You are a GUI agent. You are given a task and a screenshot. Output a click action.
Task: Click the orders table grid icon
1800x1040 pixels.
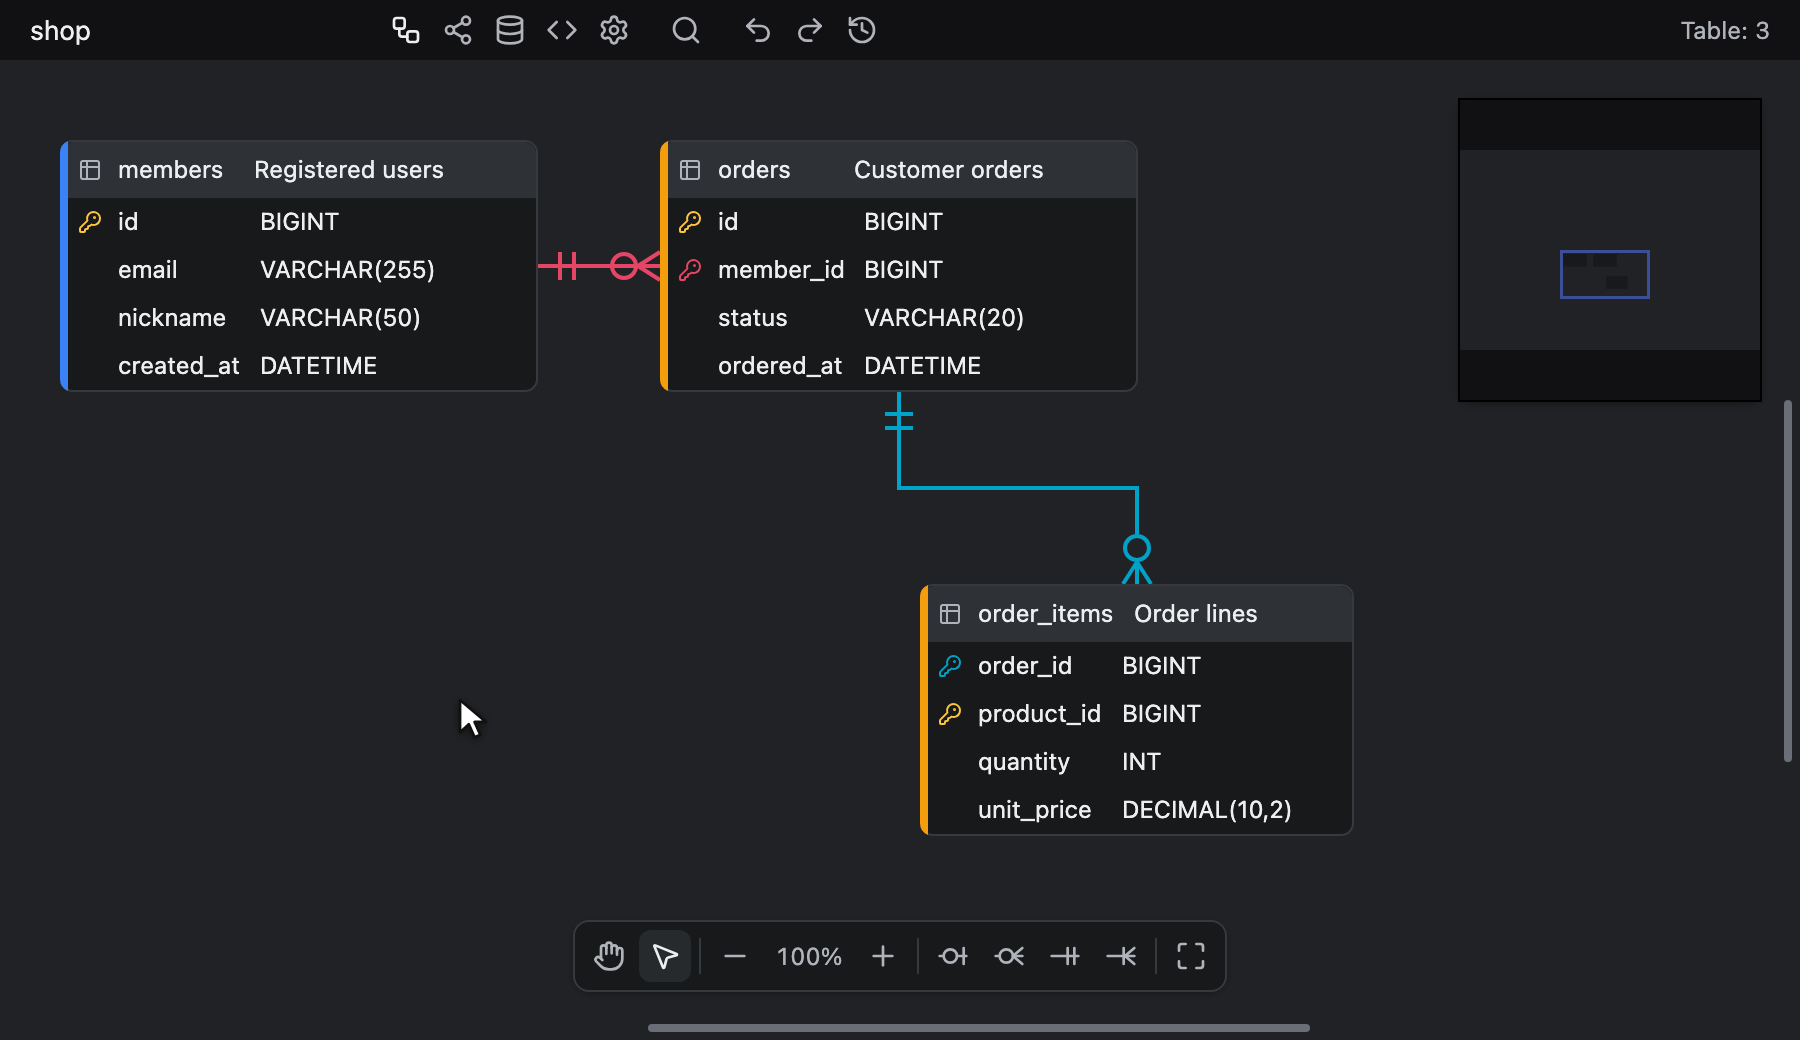tap(690, 170)
